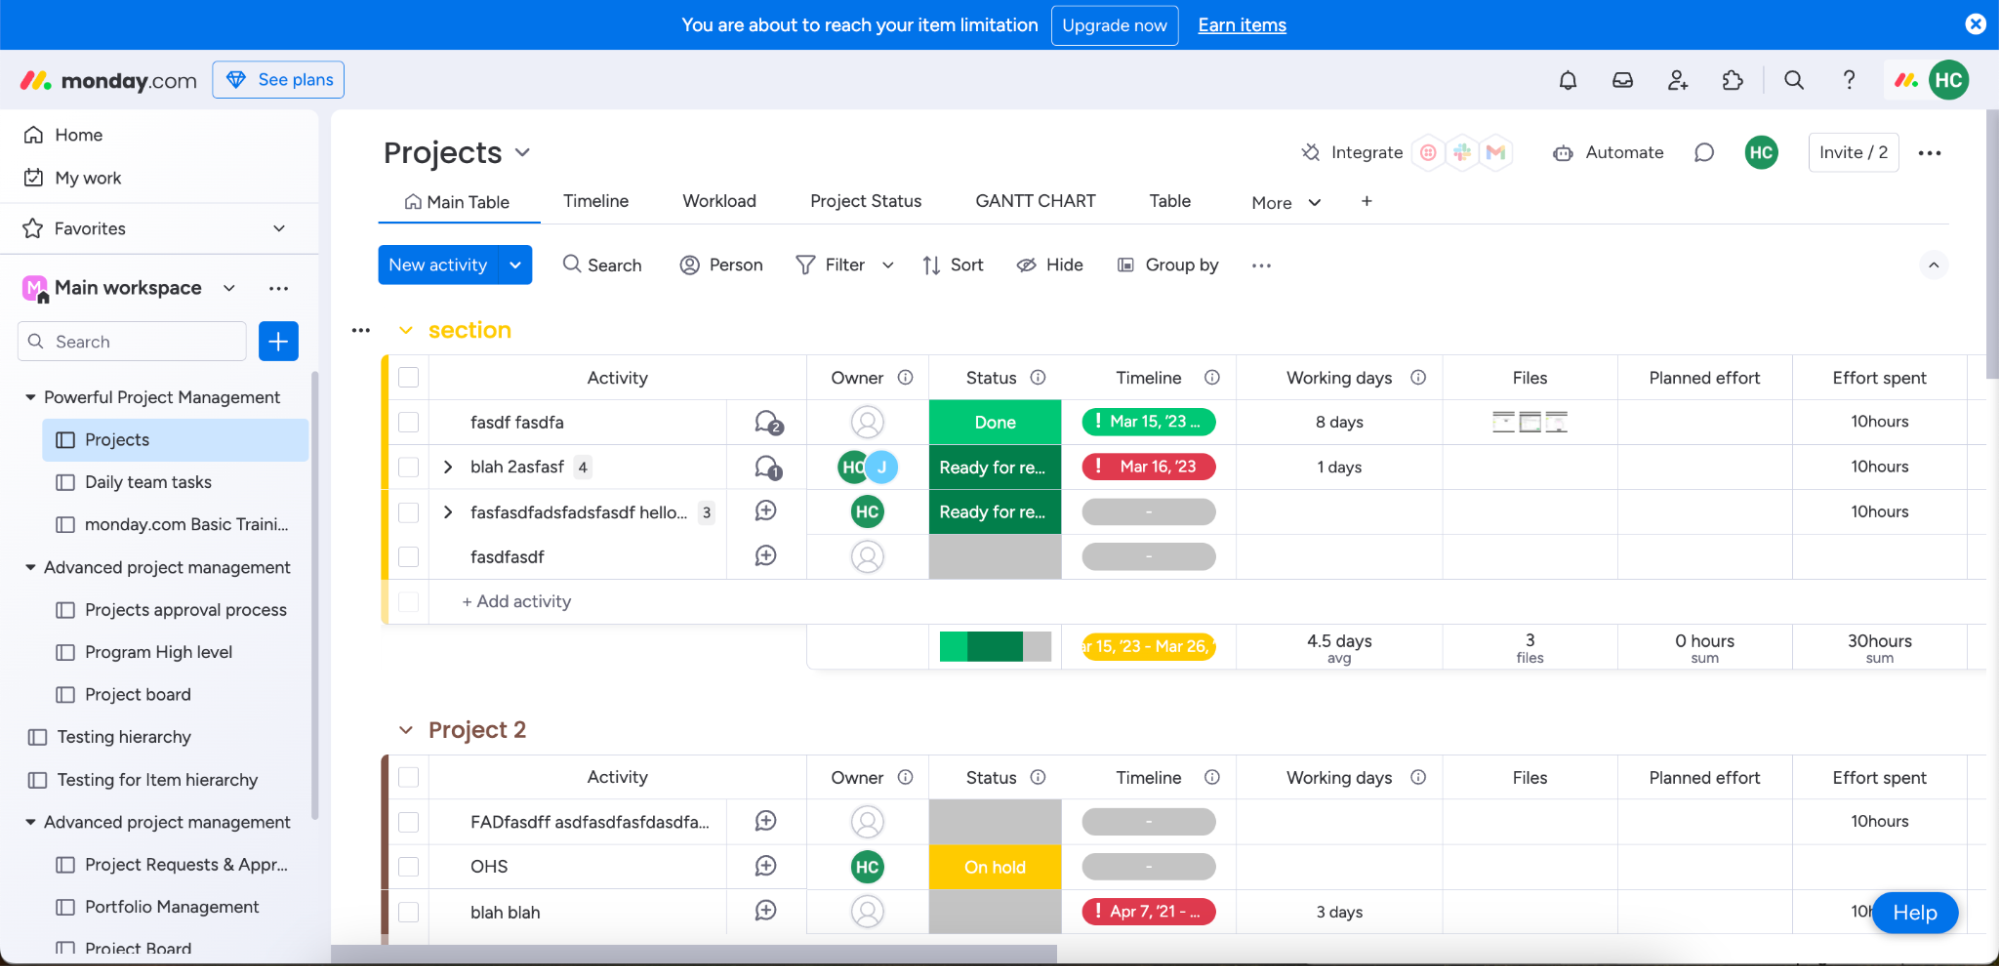Click the On hold status cell
Viewport: 1999px width, 967px height.
(995, 867)
